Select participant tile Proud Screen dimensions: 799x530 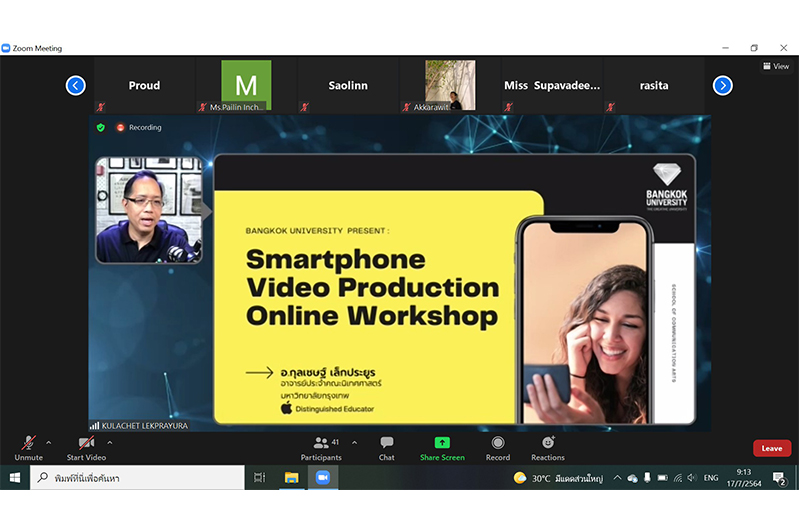pos(144,85)
